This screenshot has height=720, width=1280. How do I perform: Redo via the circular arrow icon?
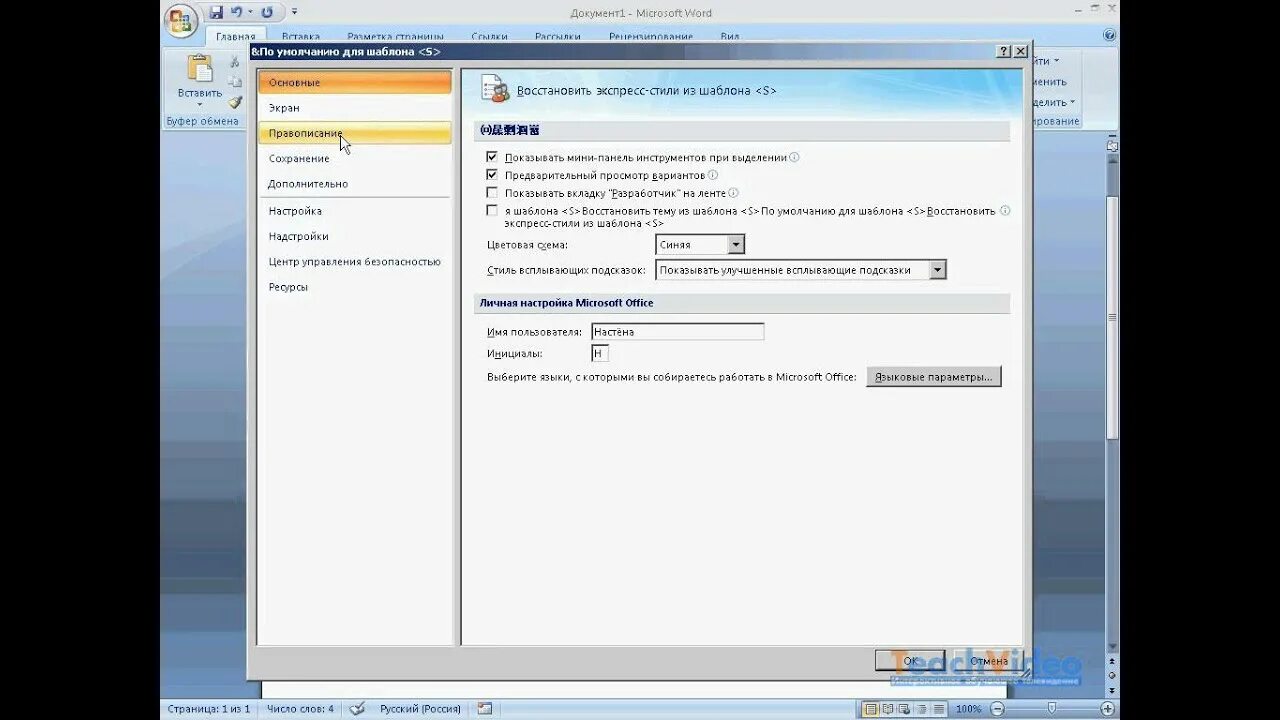[267, 12]
